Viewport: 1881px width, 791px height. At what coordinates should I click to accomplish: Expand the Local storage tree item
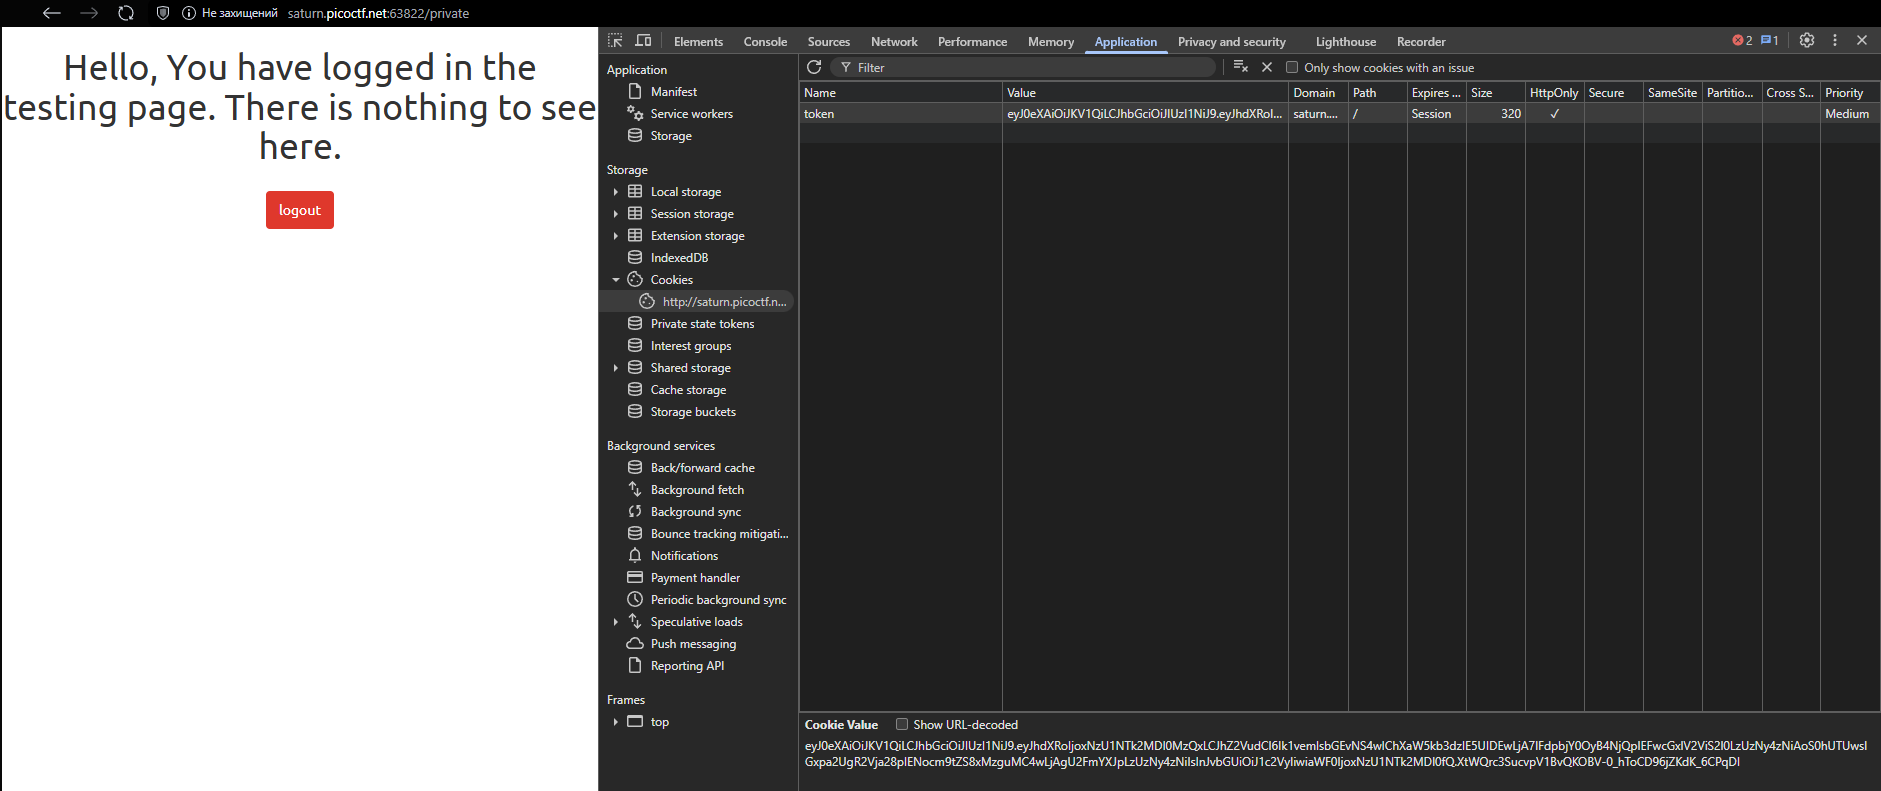pyautogui.click(x=616, y=192)
